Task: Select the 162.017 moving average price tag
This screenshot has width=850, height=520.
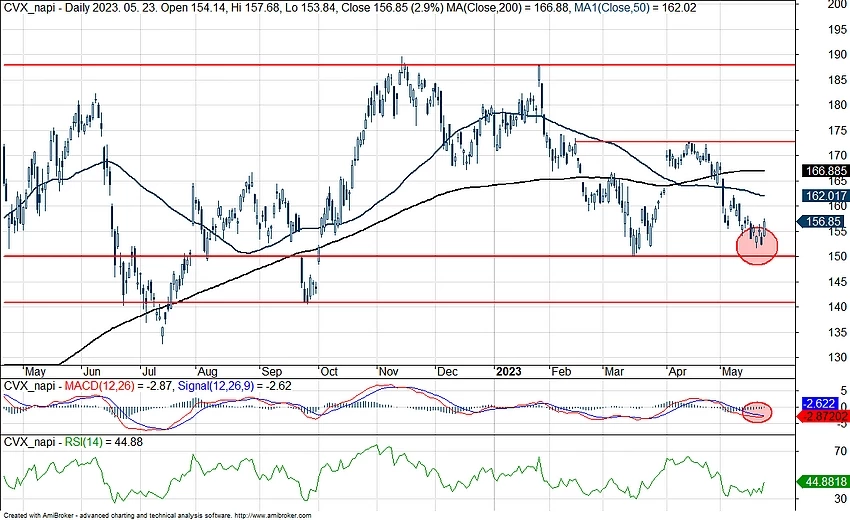Action: coord(826,196)
